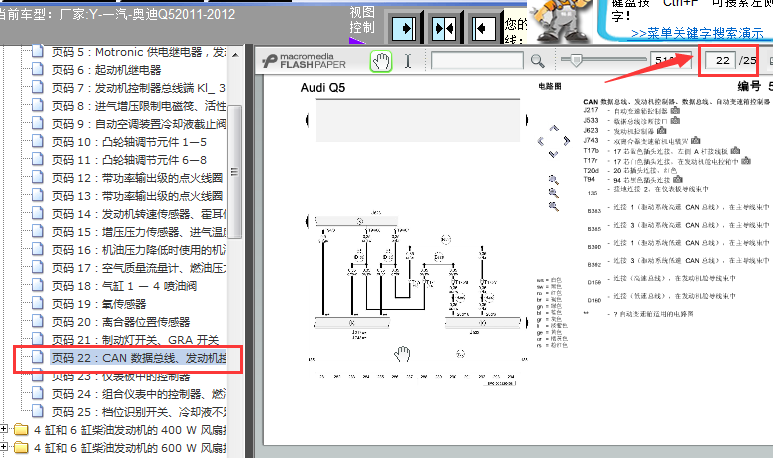The width and height of the screenshot is (773, 458).
Task: Select 页码 22：CAN 数据总线
Action: coord(139,358)
